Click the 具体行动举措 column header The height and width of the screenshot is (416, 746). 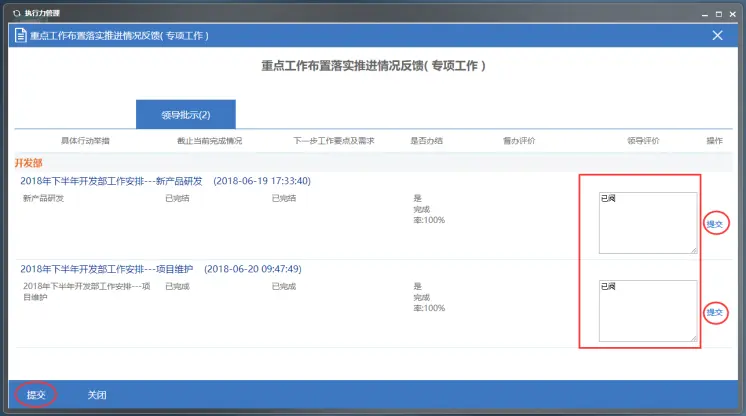85,140
